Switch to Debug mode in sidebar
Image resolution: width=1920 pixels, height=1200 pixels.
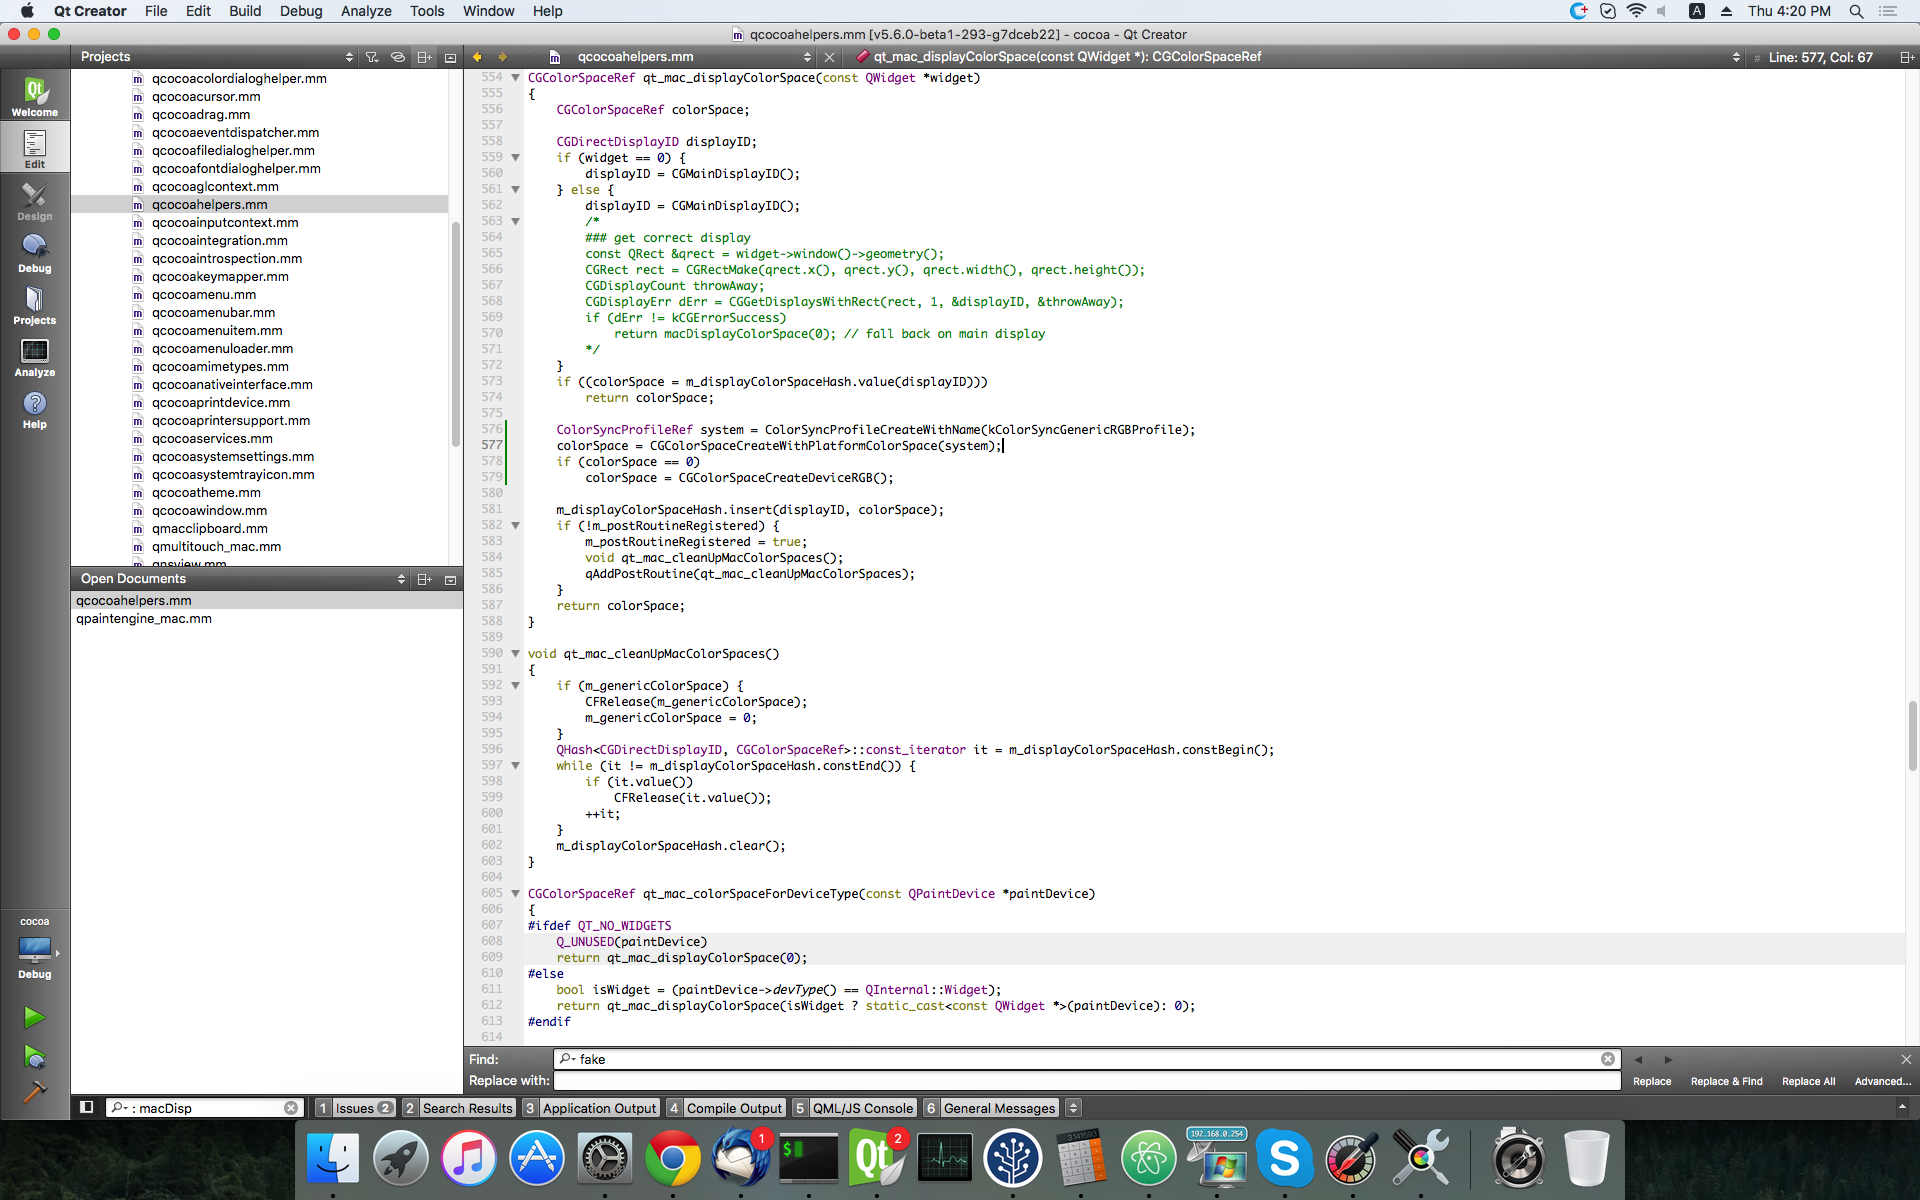point(35,253)
